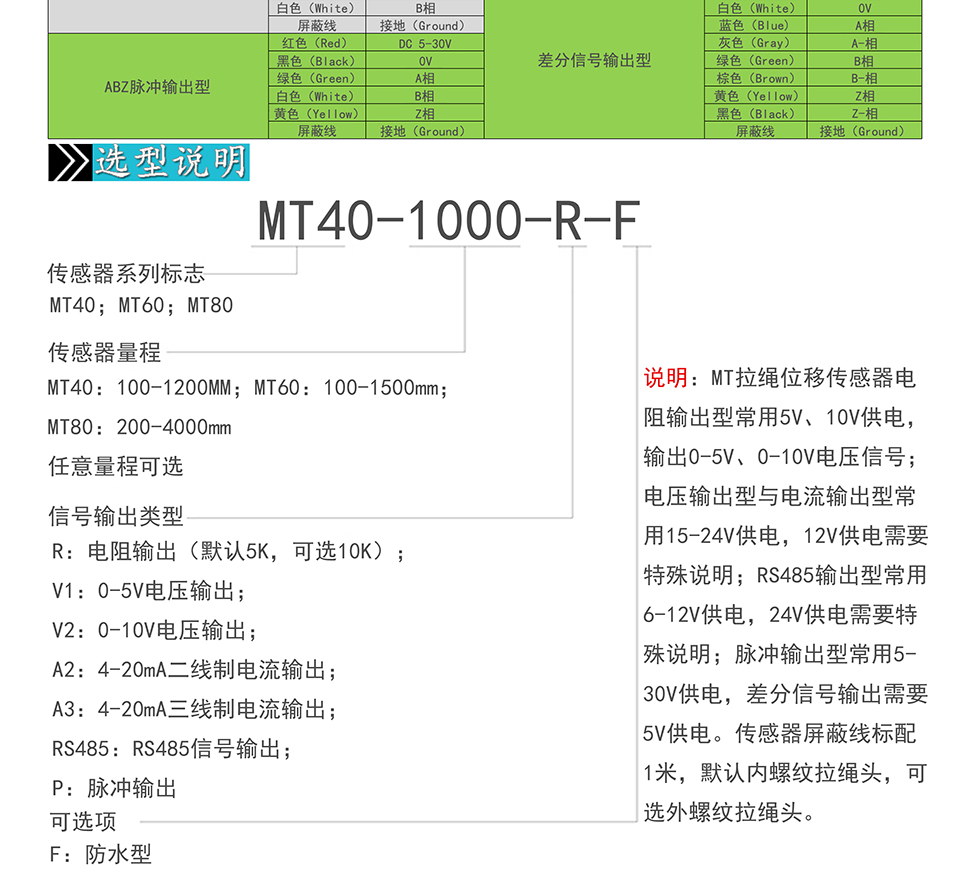The image size is (960, 869).
Task: Click the 说明 note heading
Action: (664, 377)
